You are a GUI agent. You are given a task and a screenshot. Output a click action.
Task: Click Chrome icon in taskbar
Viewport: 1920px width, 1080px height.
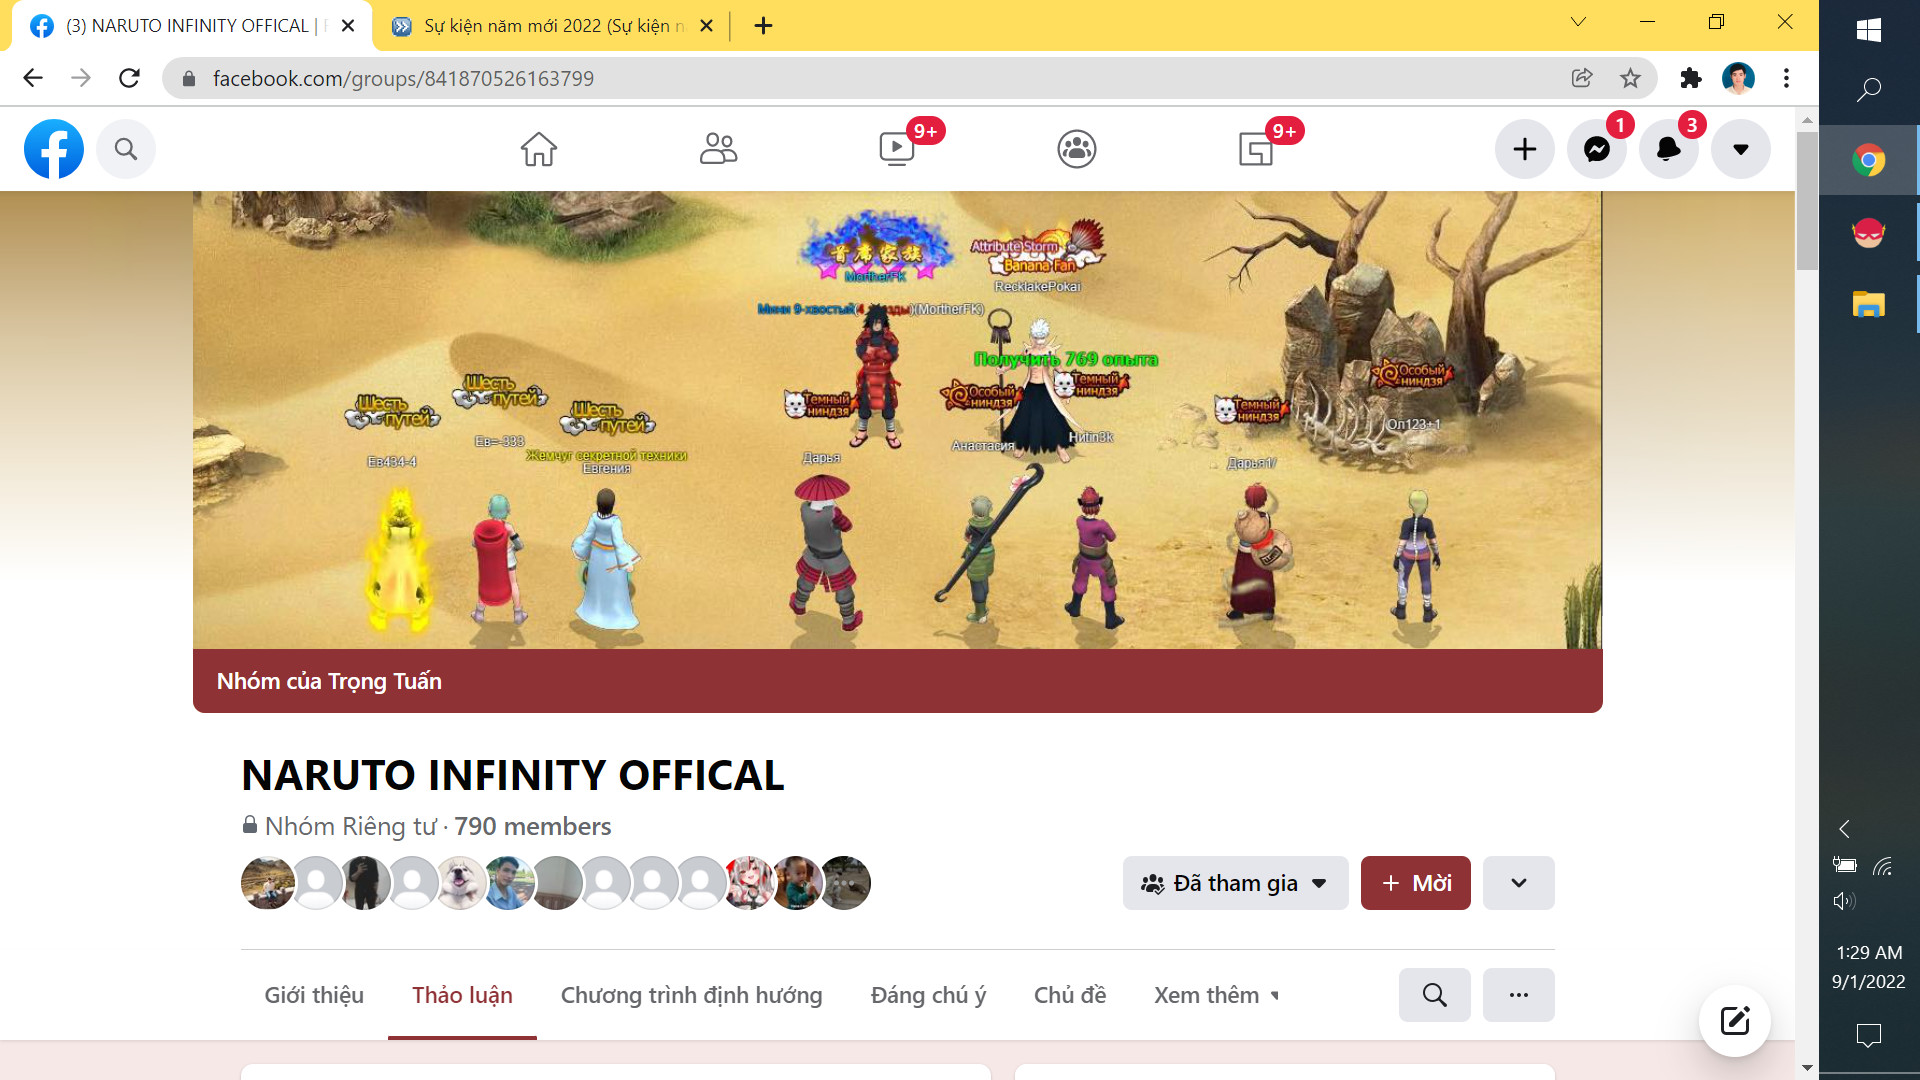click(1868, 160)
